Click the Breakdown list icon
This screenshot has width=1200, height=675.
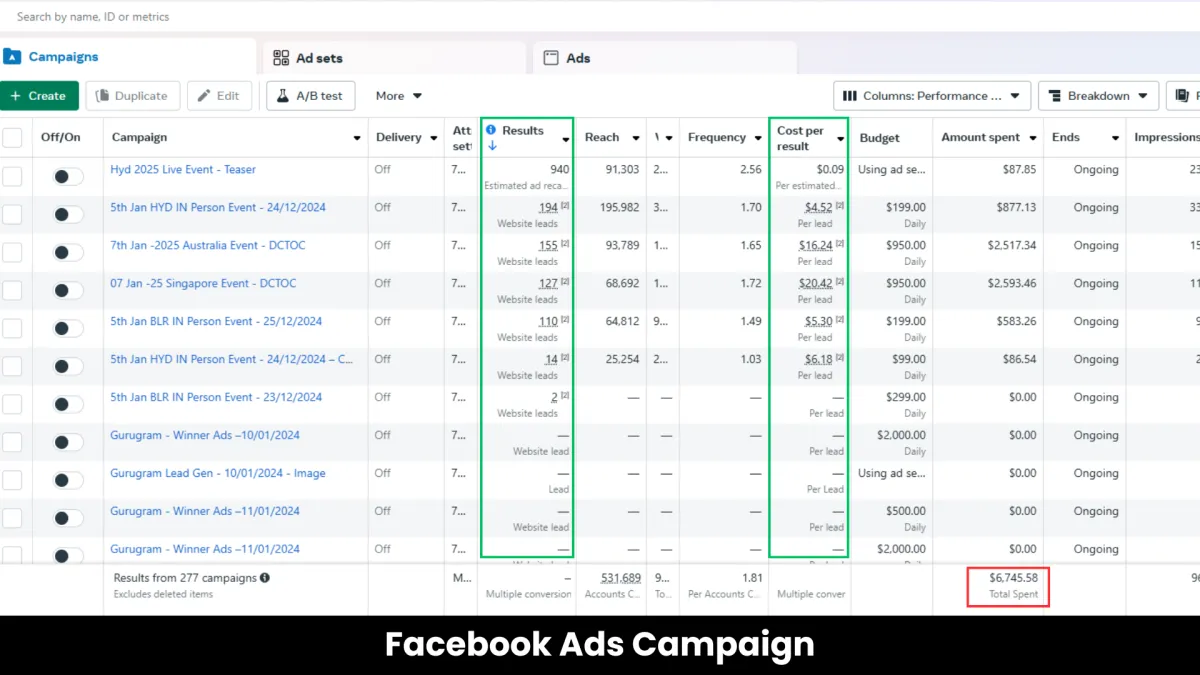[1056, 96]
